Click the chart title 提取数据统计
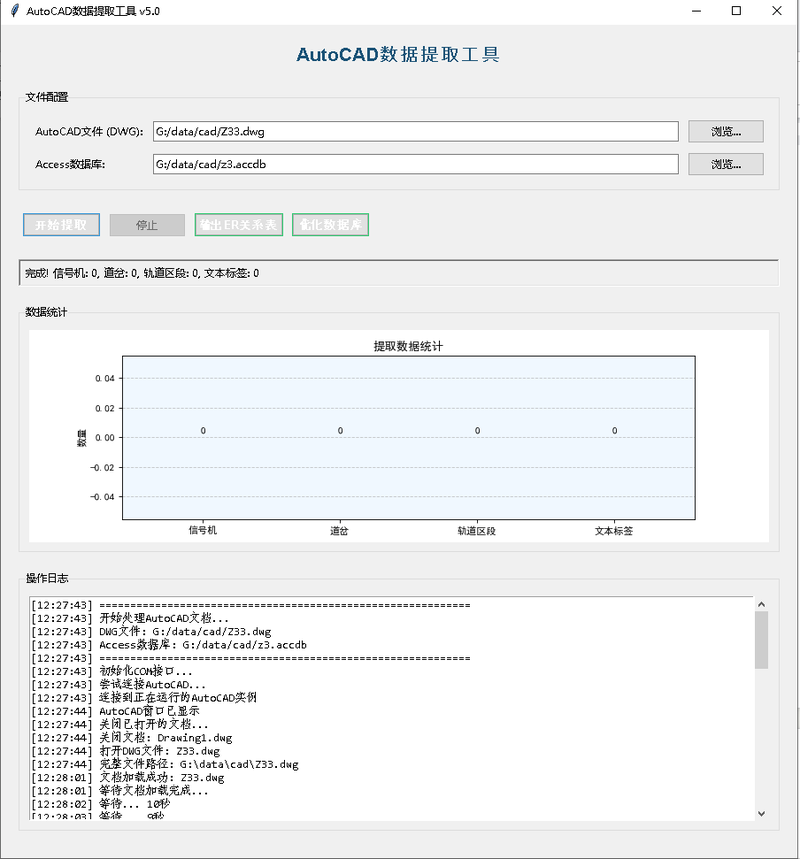This screenshot has height=859, width=800. click(408, 346)
